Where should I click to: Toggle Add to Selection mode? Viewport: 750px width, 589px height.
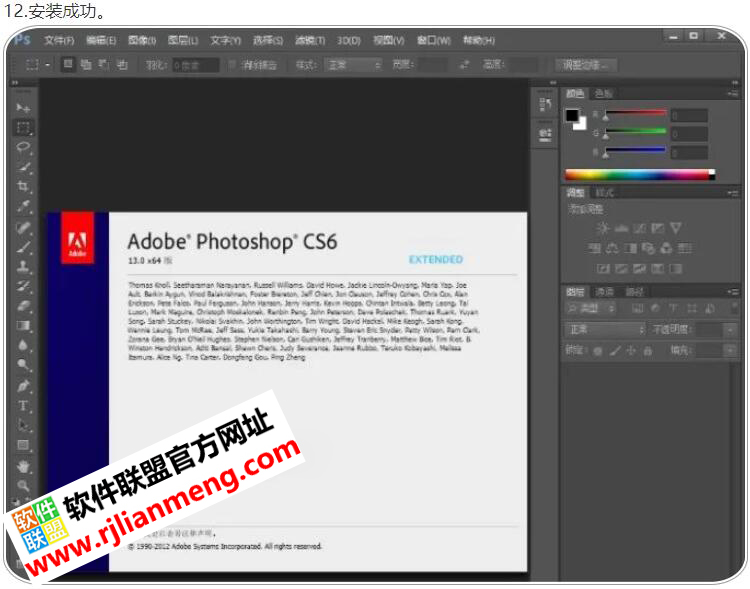86,65
